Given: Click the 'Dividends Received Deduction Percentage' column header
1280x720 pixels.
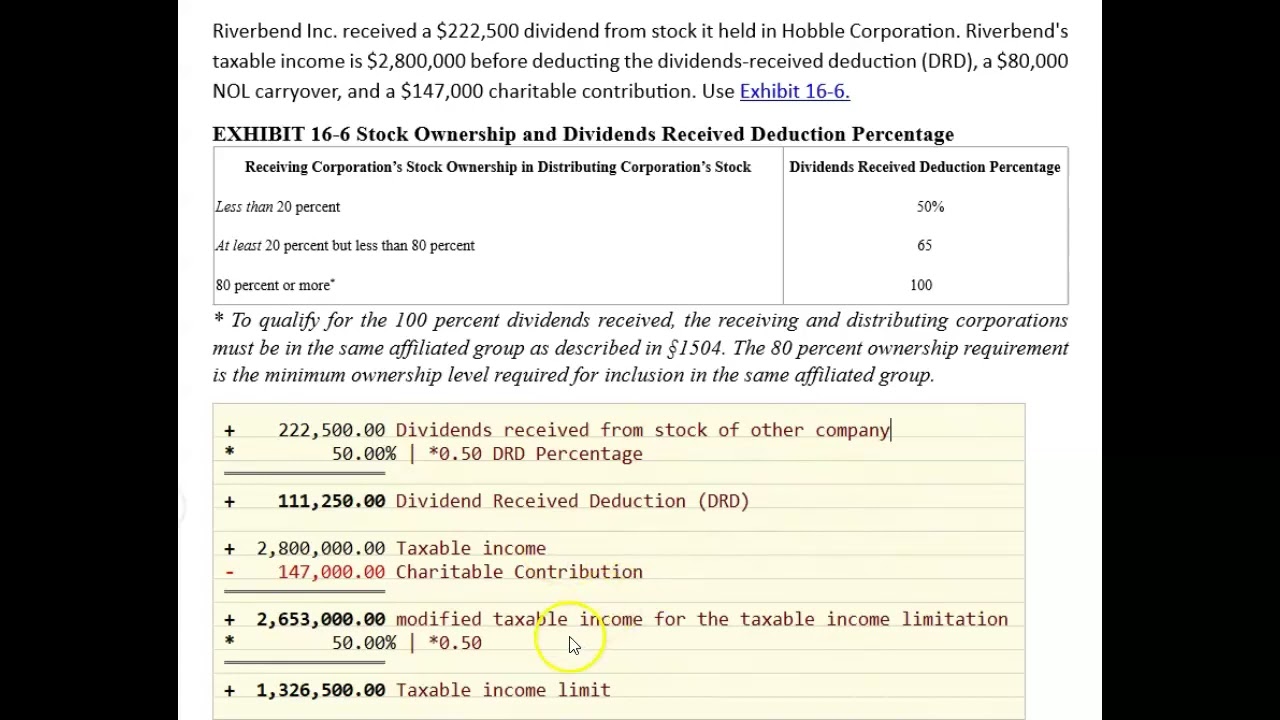Looking at the screenshot, I should (925, 167).
